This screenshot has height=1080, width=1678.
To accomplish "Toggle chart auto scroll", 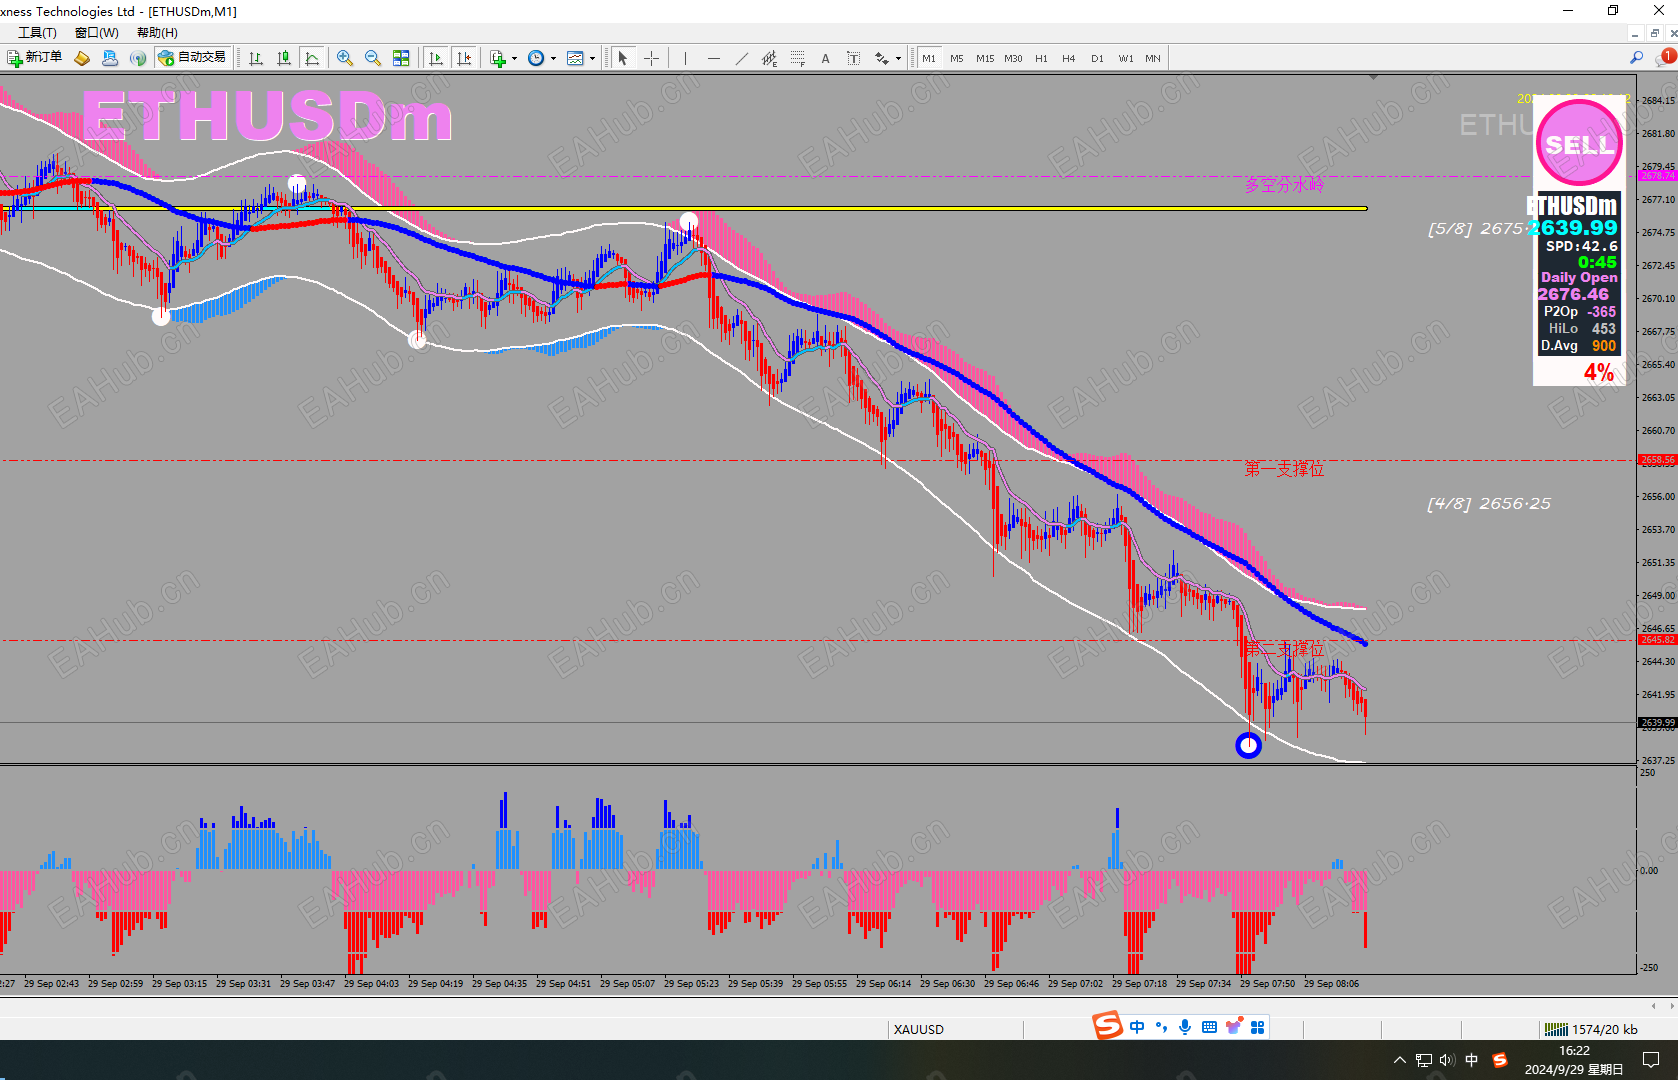I will point(436,58).
